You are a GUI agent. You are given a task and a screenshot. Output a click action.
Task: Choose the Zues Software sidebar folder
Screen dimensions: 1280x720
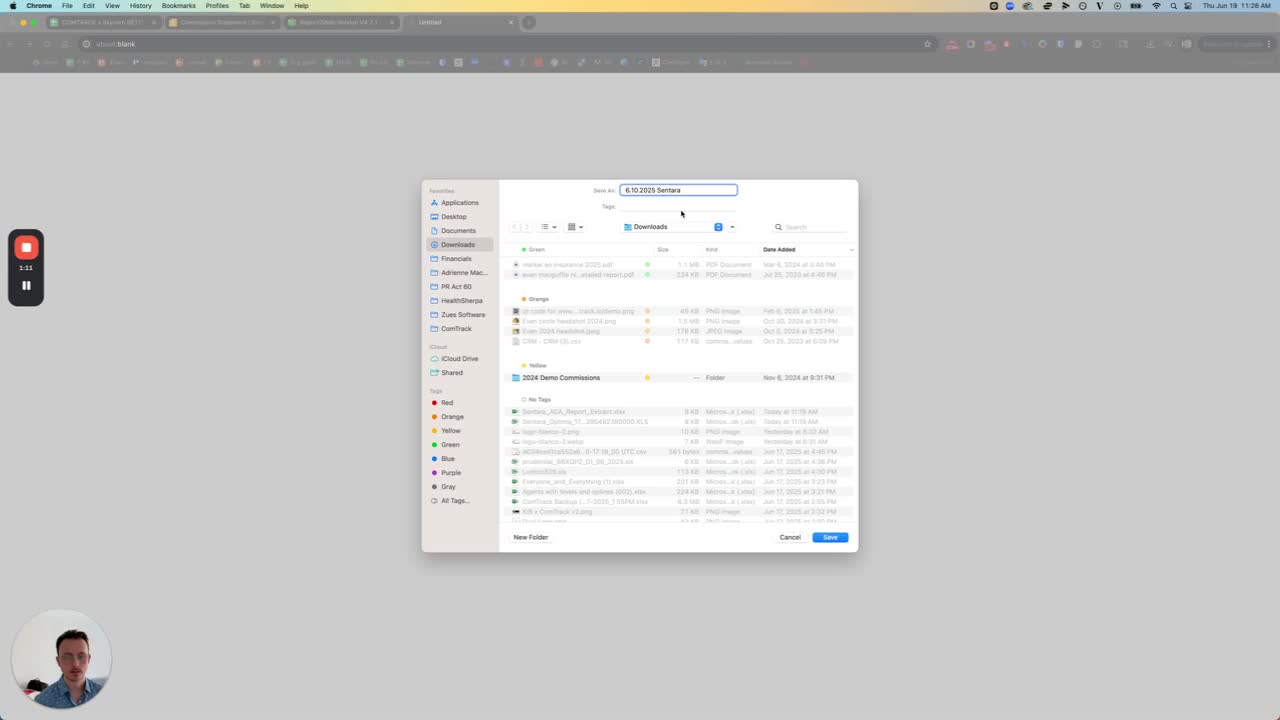pyautogui.click(x=462, y=315)
